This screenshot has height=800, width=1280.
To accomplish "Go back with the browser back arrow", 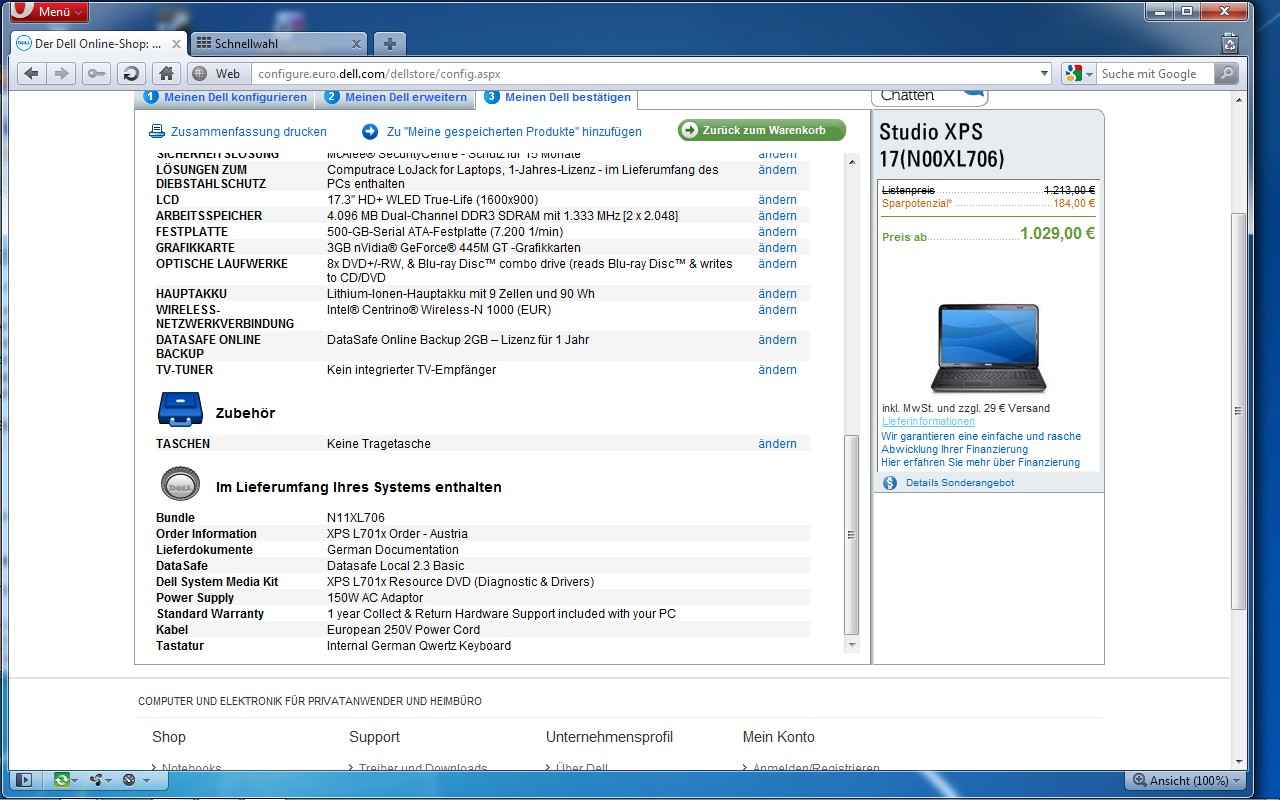I will 32,73.
